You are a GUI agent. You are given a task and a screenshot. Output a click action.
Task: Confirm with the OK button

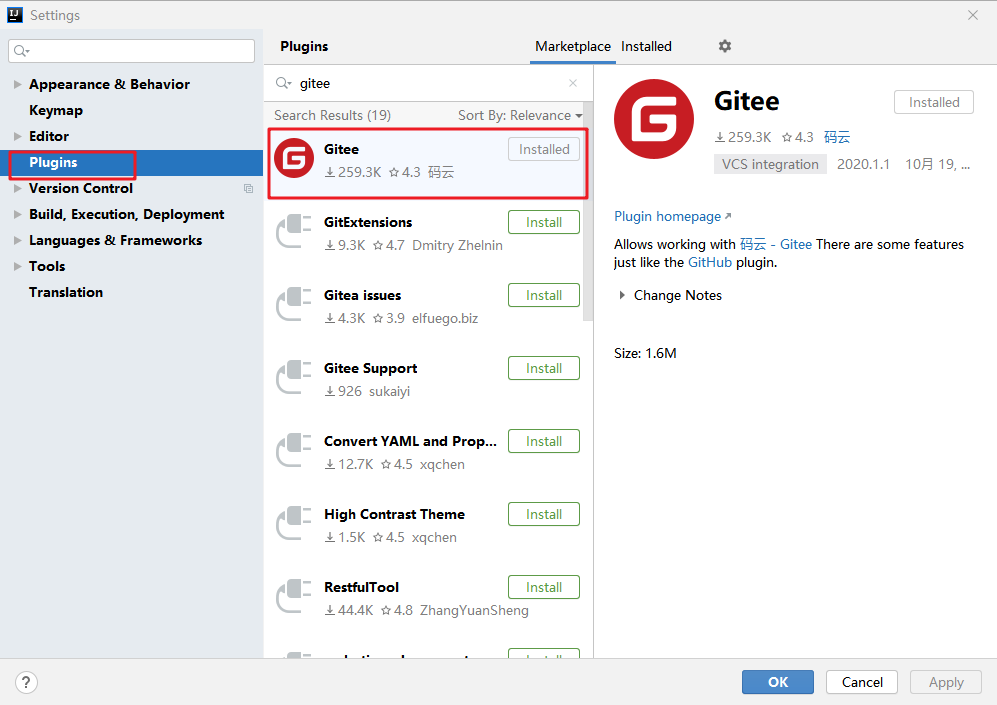tap(778, 682)
